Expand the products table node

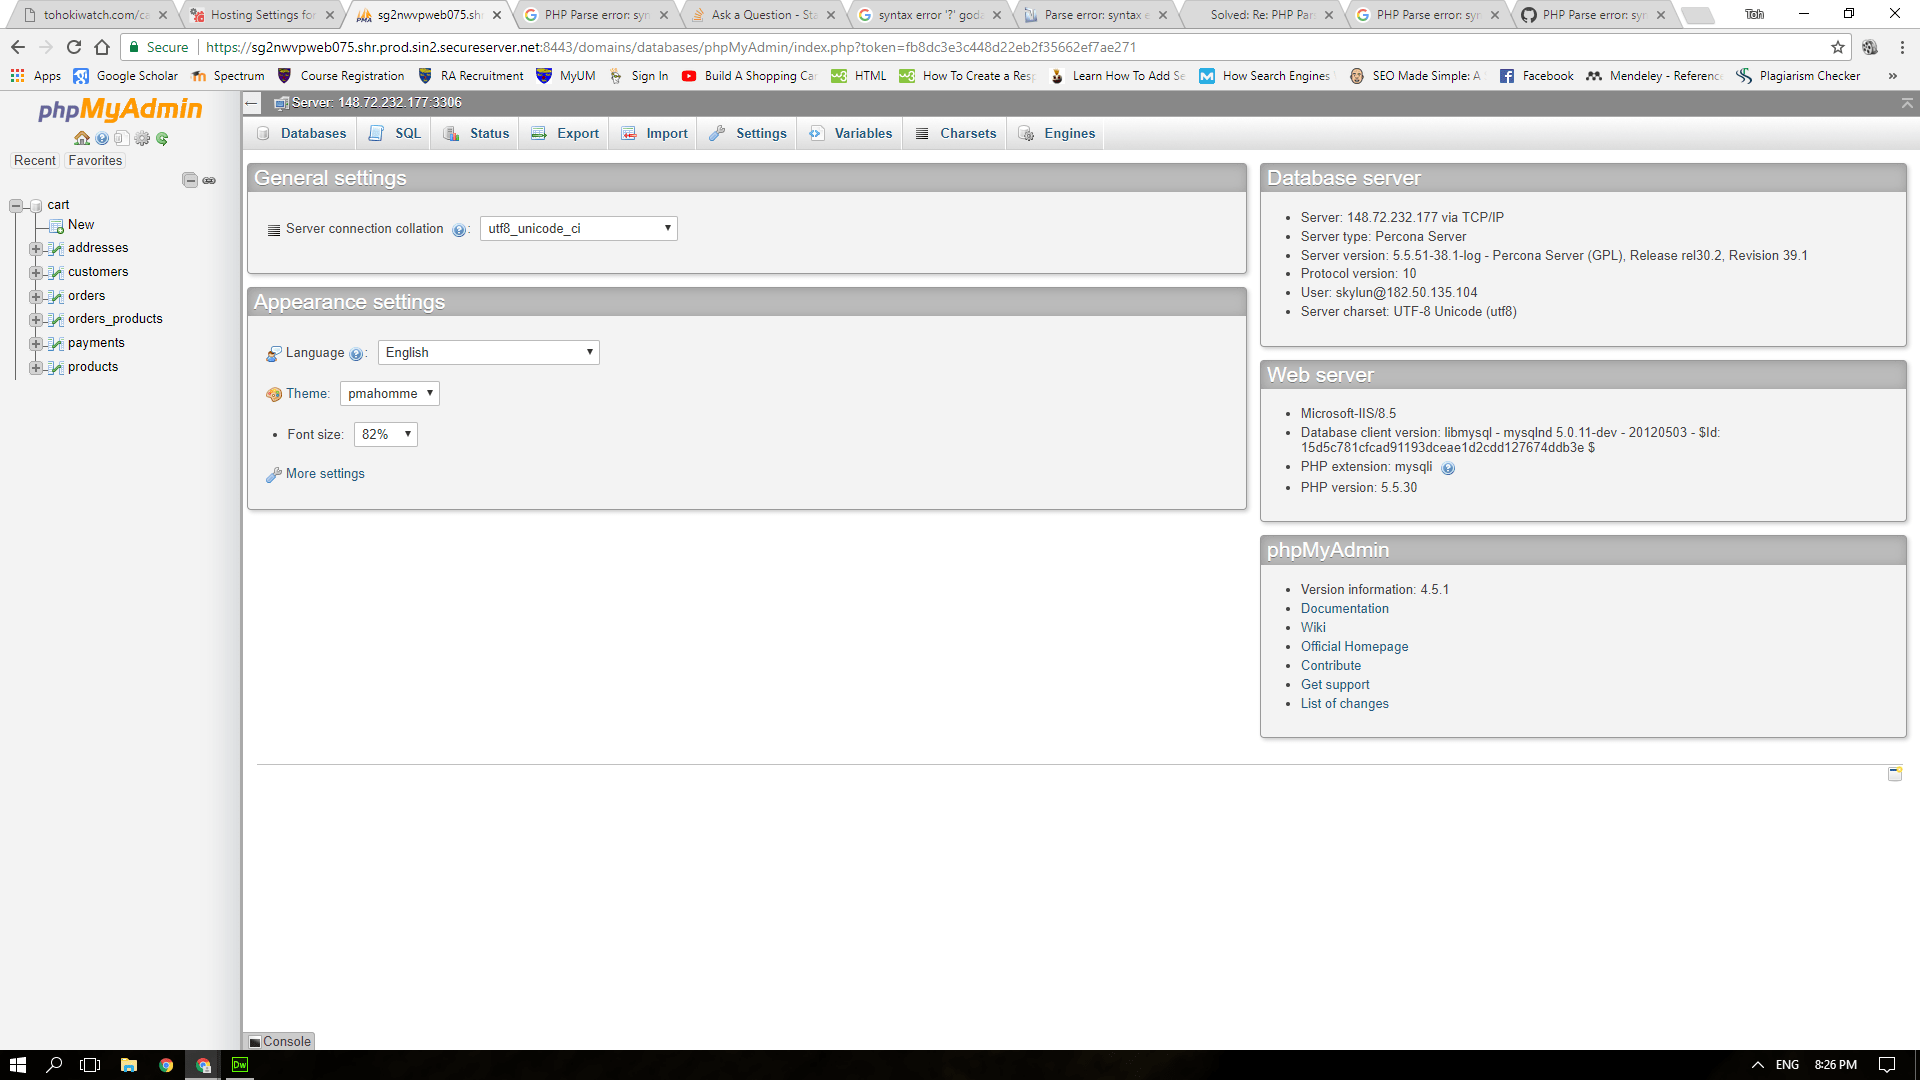tap(36, 367)
